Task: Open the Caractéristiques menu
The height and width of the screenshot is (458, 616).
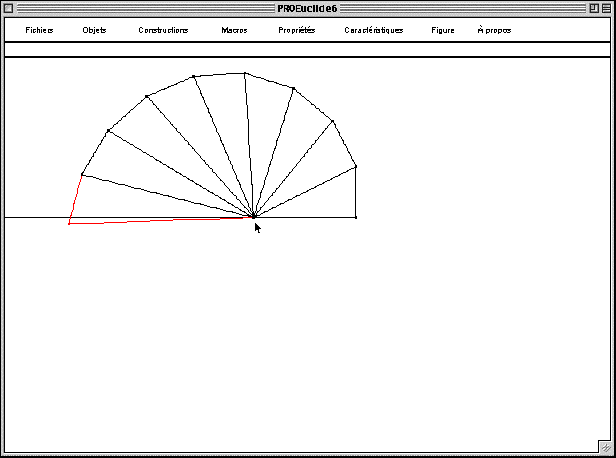Action: coord(374,30)
